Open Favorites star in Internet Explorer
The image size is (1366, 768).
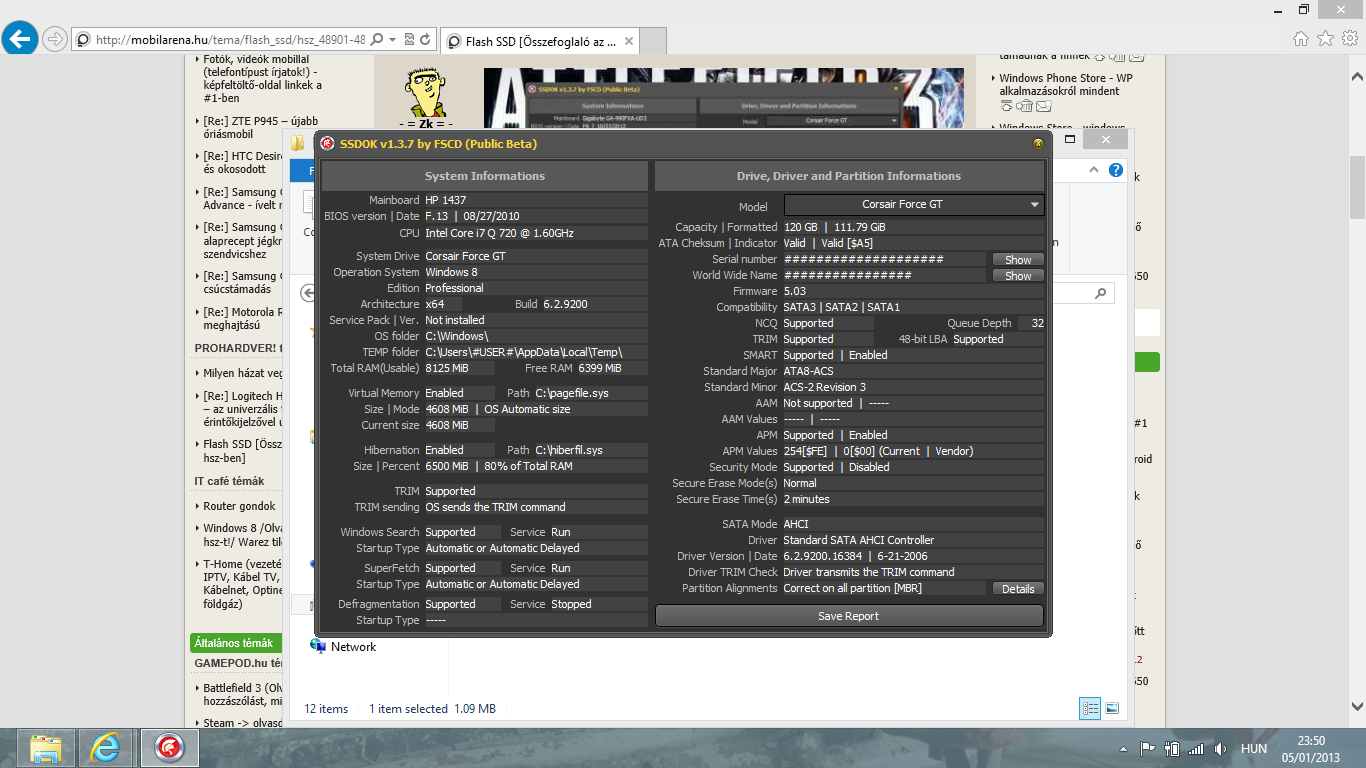(x=1325, y=39)
